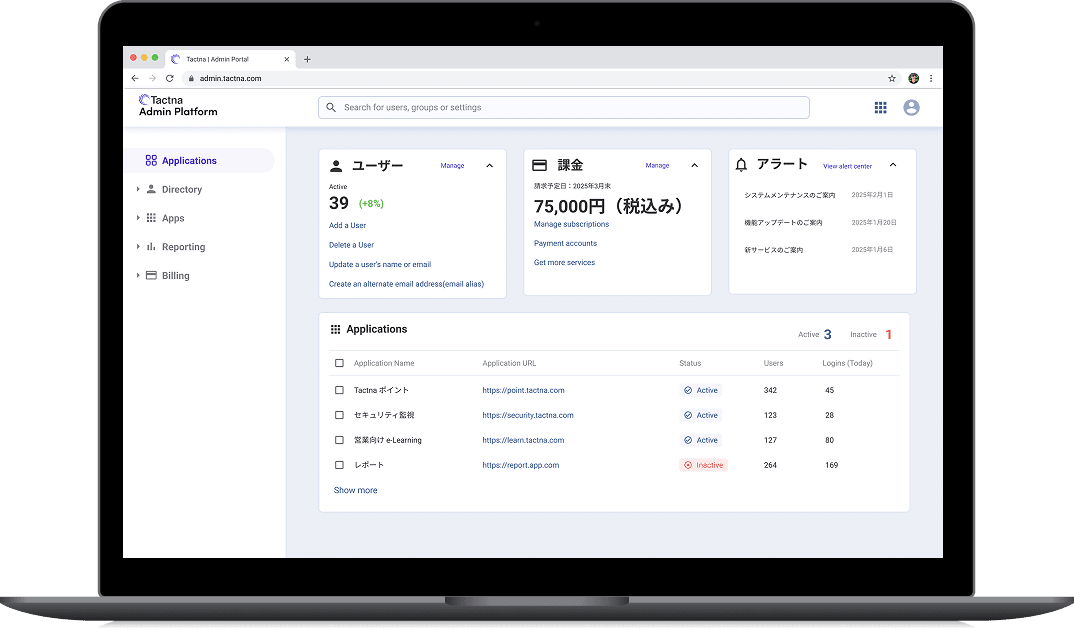
Task: Click the Inactive status badge for レポート
Action: [x=703, y=465]
